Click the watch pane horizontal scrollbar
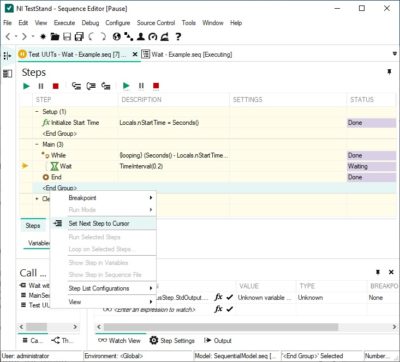 (x=221, y=327)
